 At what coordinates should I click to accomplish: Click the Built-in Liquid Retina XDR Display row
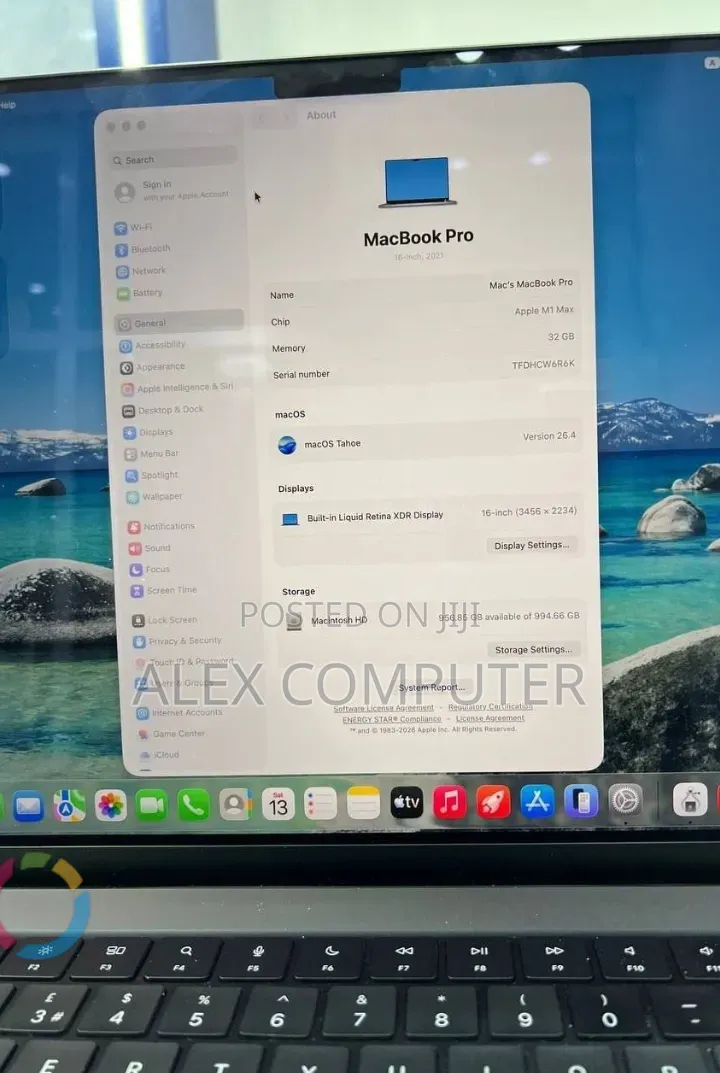(428, 515)
